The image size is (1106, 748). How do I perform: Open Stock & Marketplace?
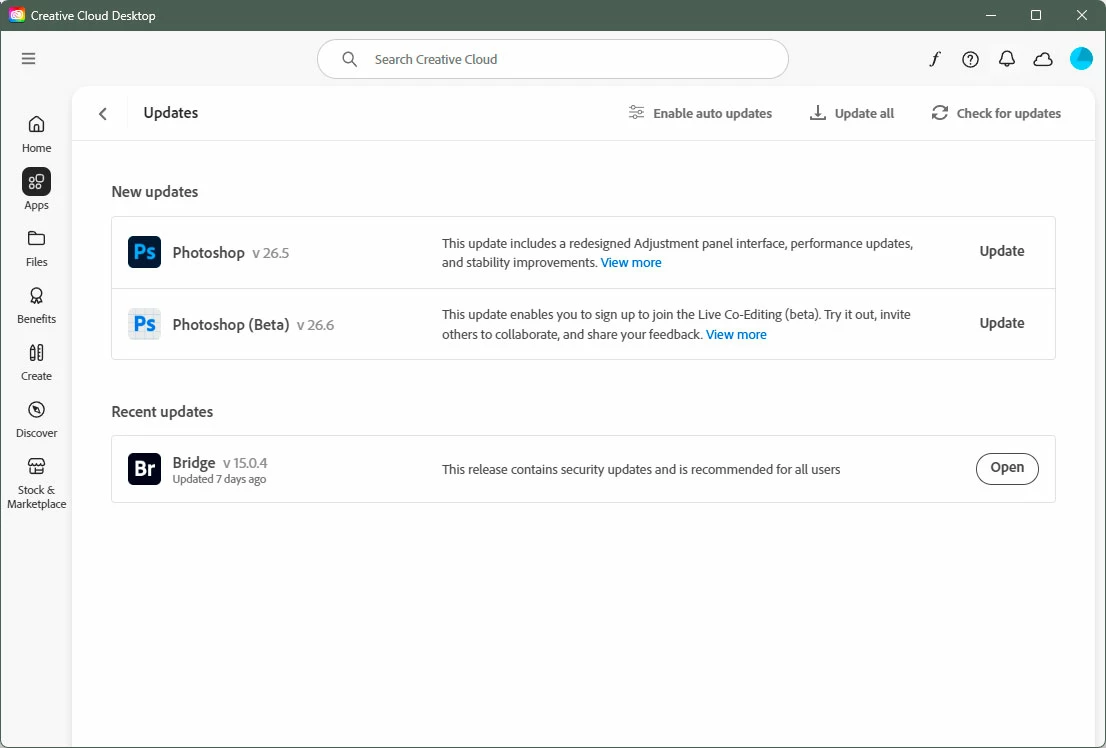pos(36,483)
